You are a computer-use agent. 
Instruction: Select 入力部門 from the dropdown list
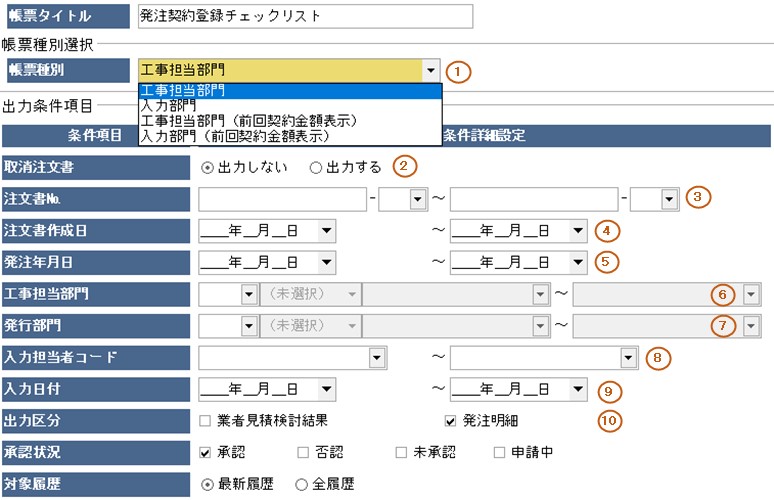coord(169,105)
